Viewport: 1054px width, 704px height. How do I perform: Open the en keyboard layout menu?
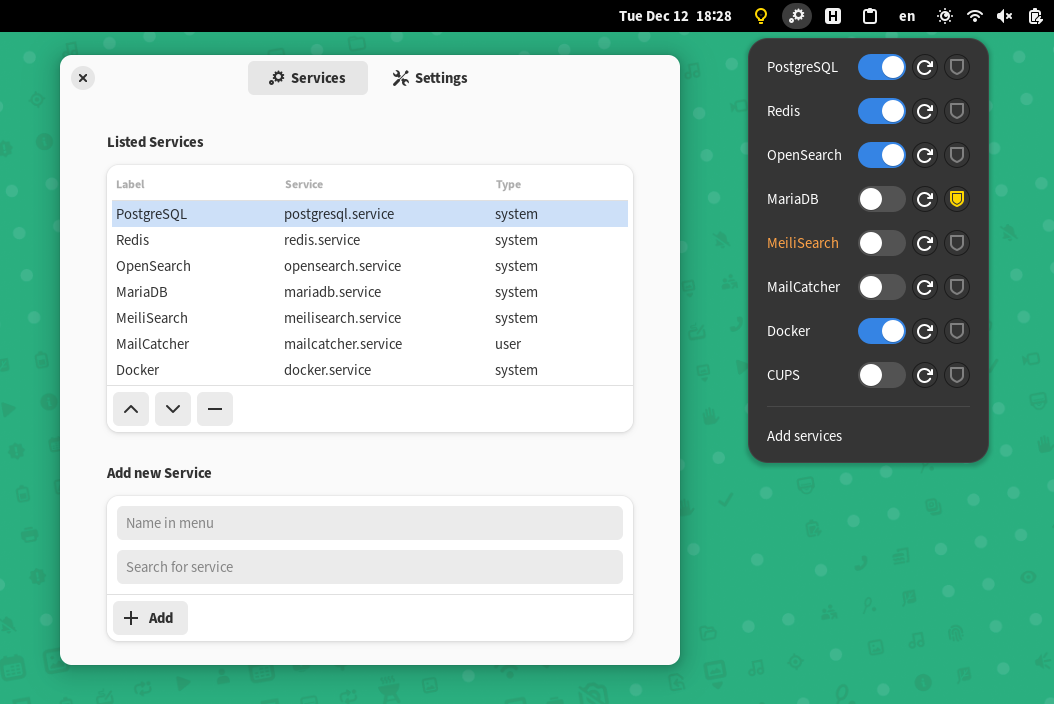tap(907, 16)
